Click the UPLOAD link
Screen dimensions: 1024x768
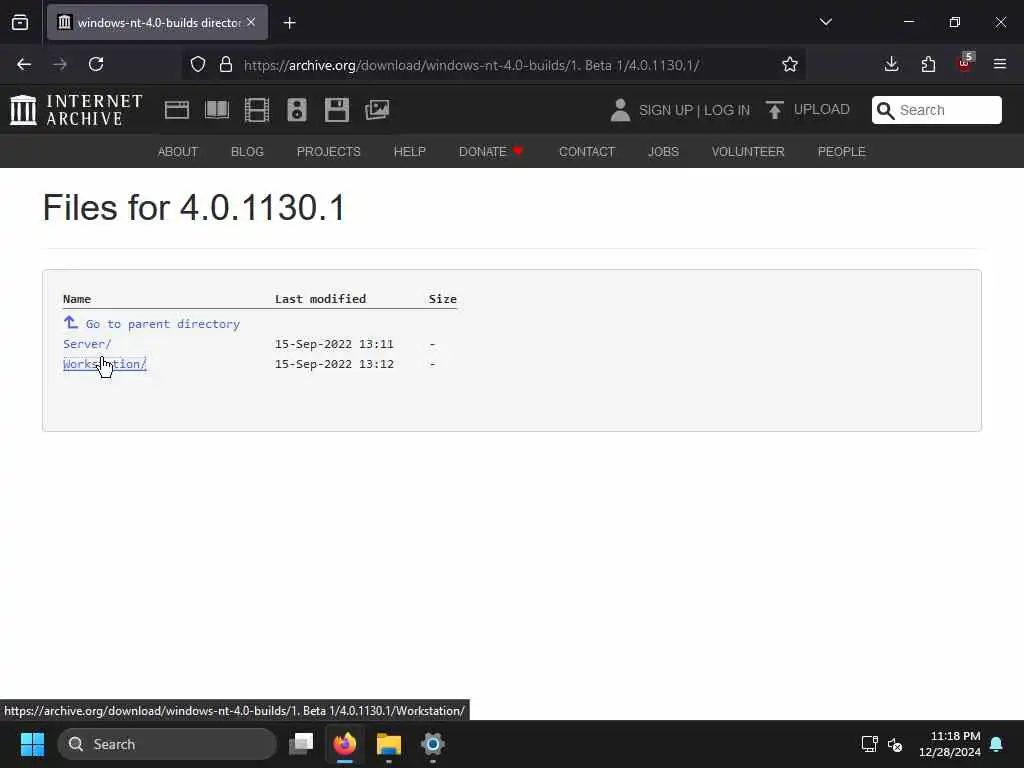pos(808,110)
